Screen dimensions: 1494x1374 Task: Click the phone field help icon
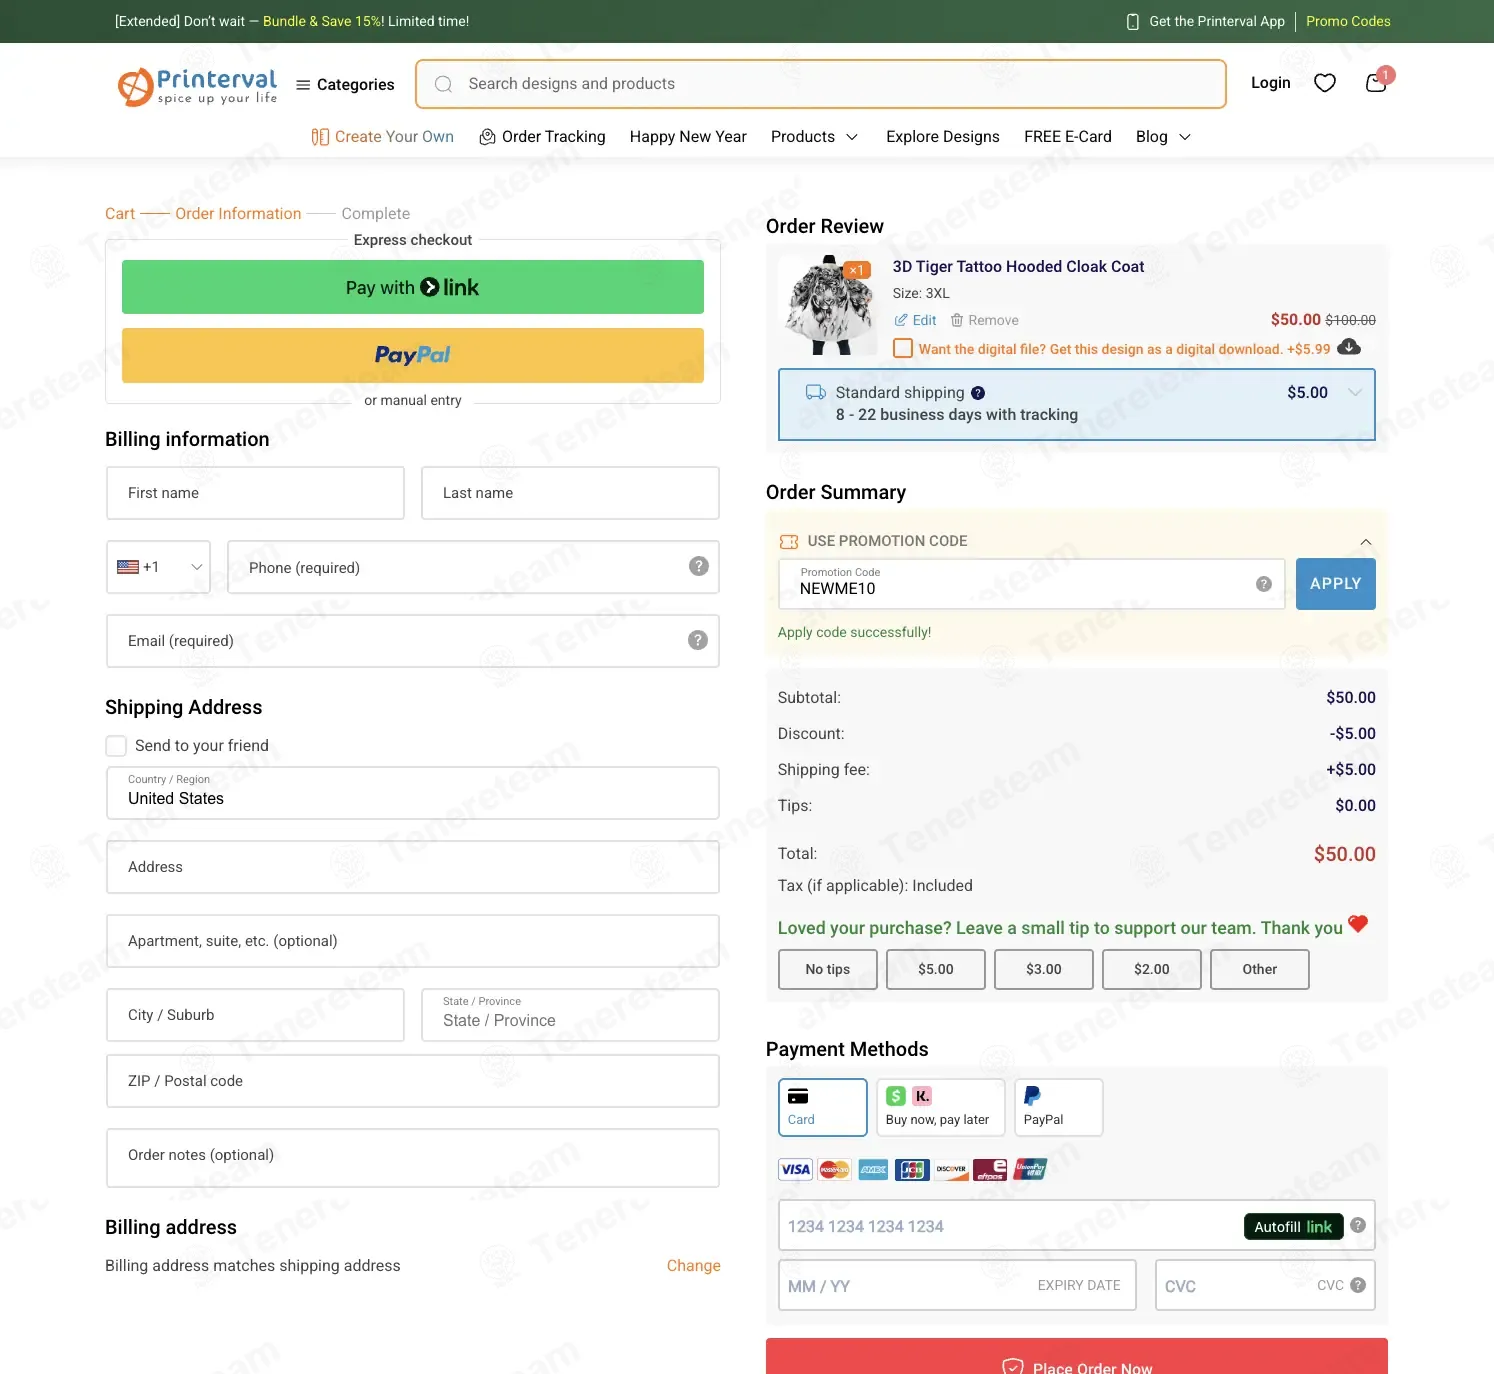[x=698, y=566]
